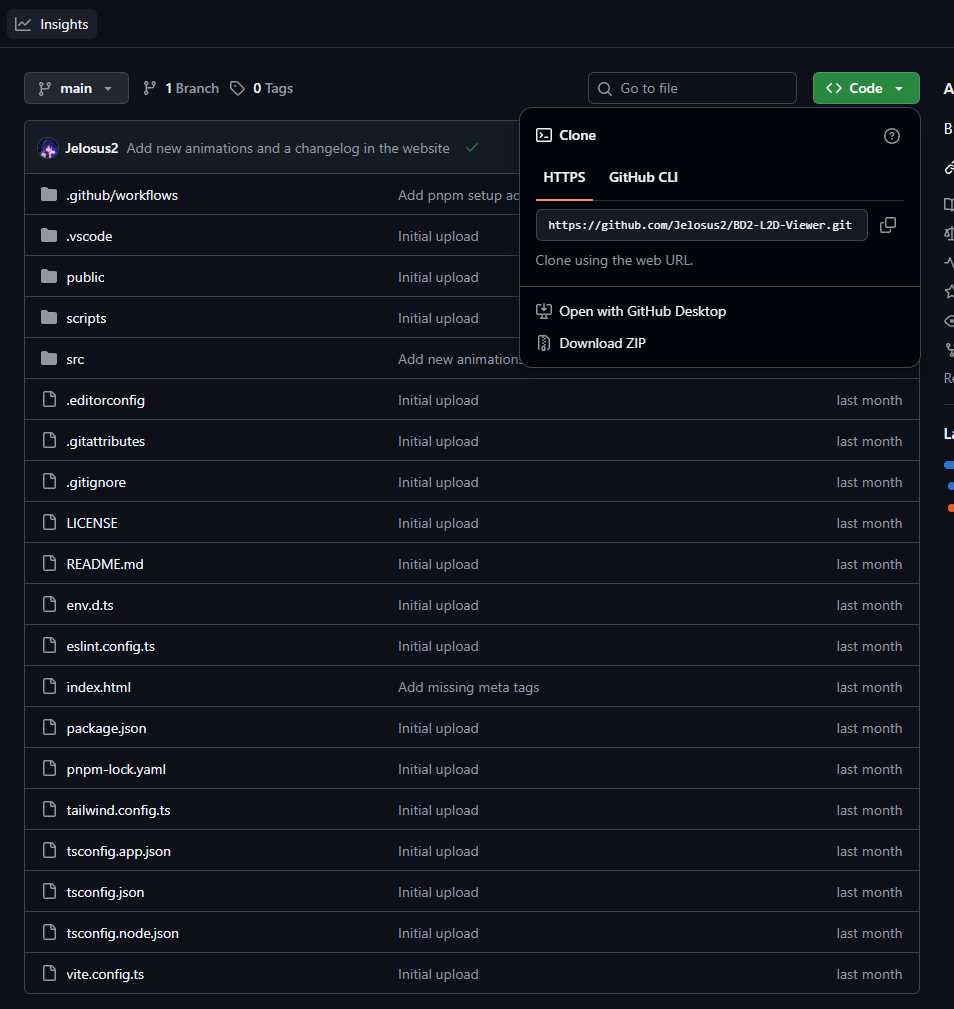This screenshot has height=1009, width=954.
Task: Click the LICENSE file icon
Action: pyautogui.click(x=50, y=523)
